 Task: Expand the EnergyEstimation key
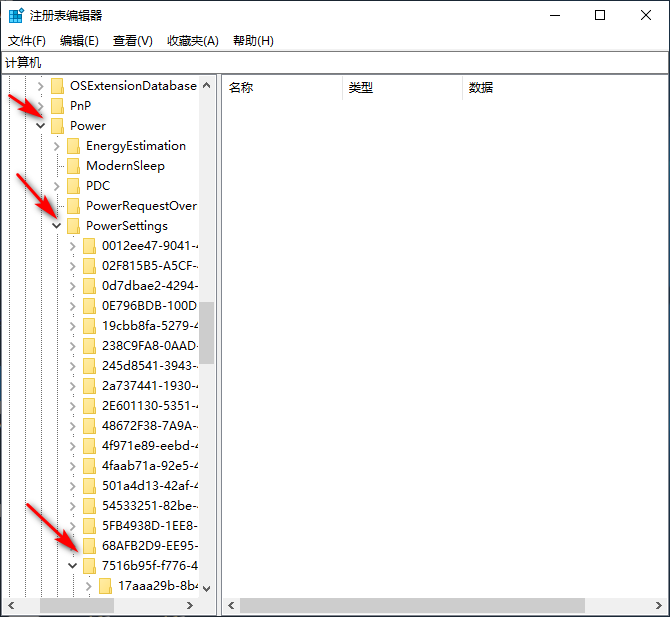pos(57,146)
